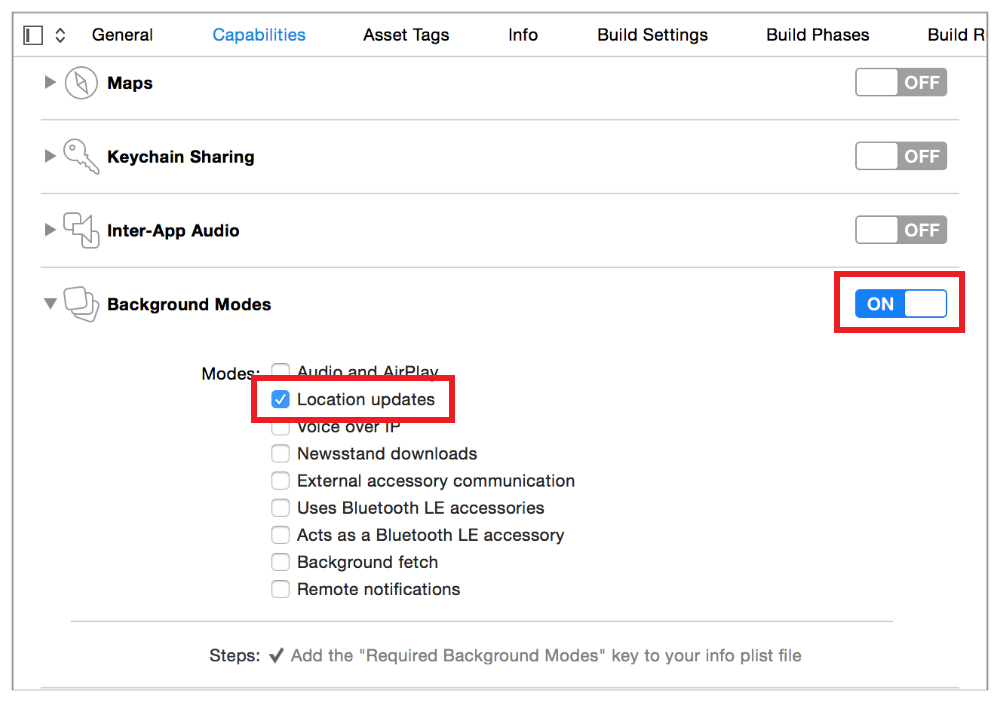
Task: Click the Maps compass icon
Action: coord(80,83)
